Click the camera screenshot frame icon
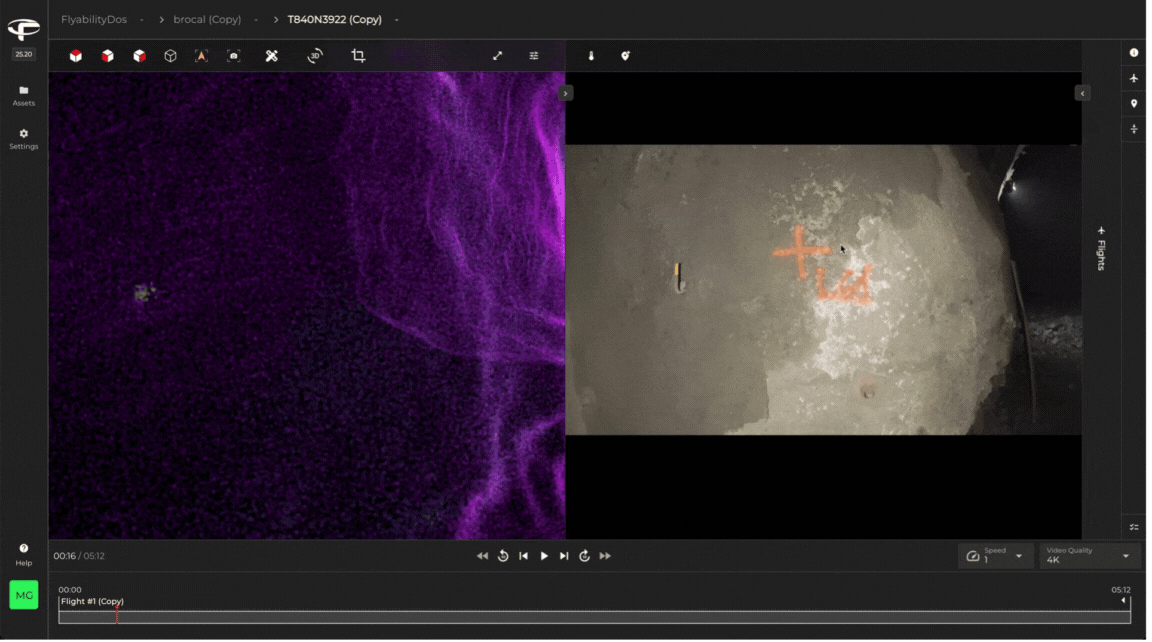 [234, 56]
